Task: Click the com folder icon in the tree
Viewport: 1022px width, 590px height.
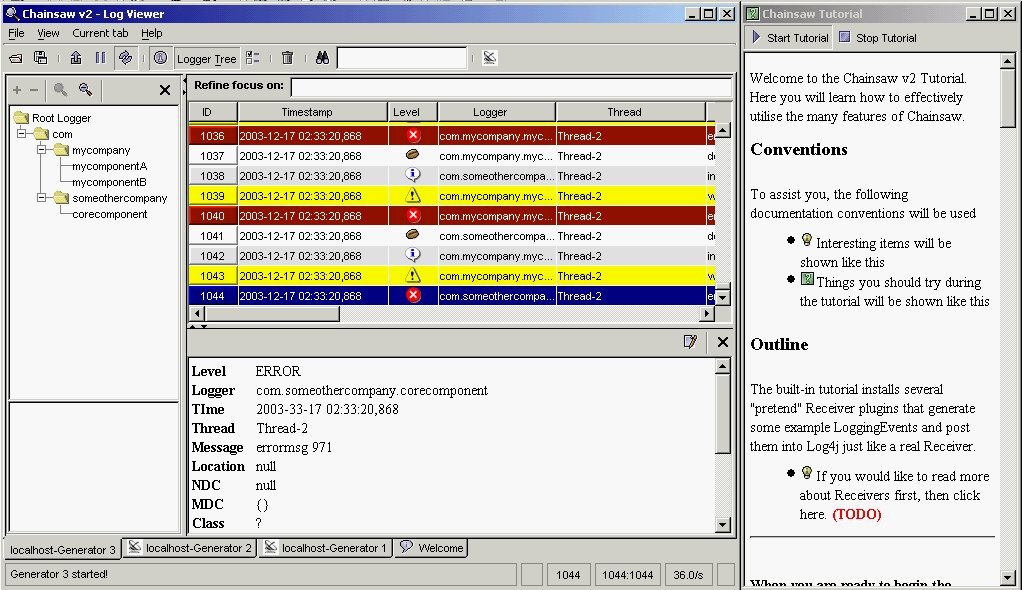Action: tap(42, 134)
